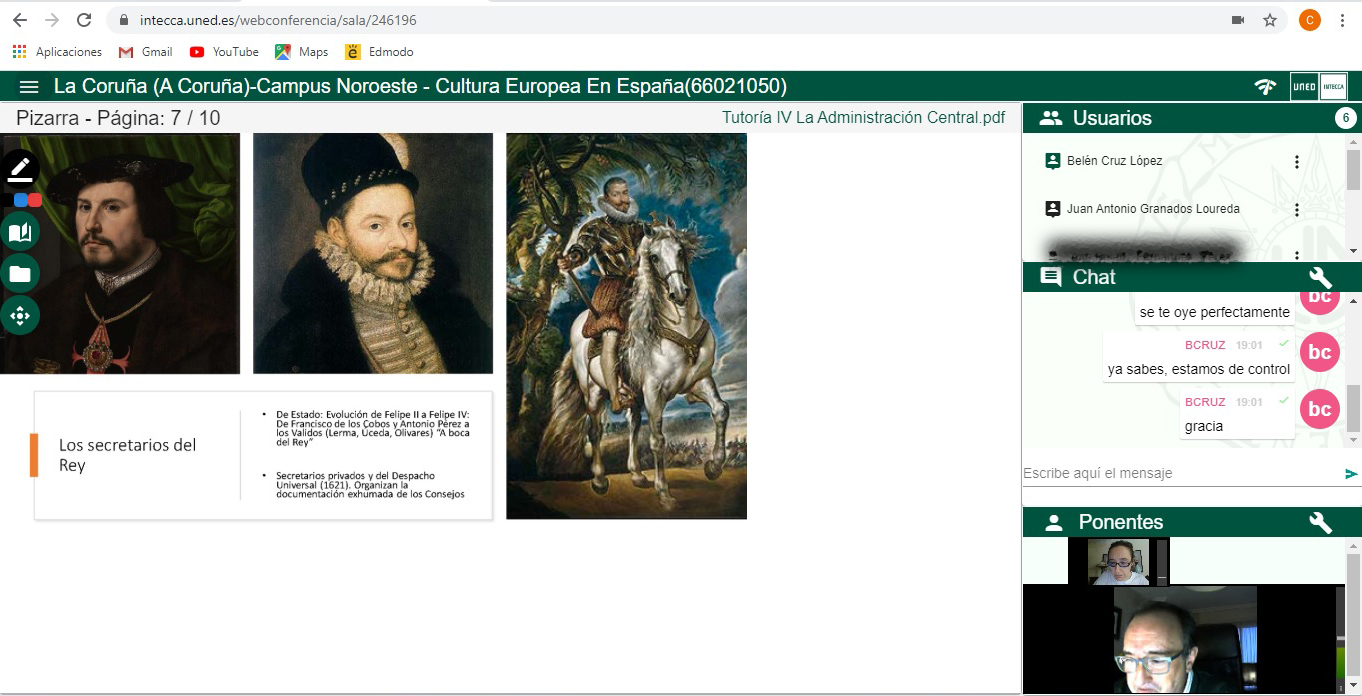The width and height of the screenshot is (1362, 696).
Task: Open Chat settings wrench
Action: click(1320, 277)
